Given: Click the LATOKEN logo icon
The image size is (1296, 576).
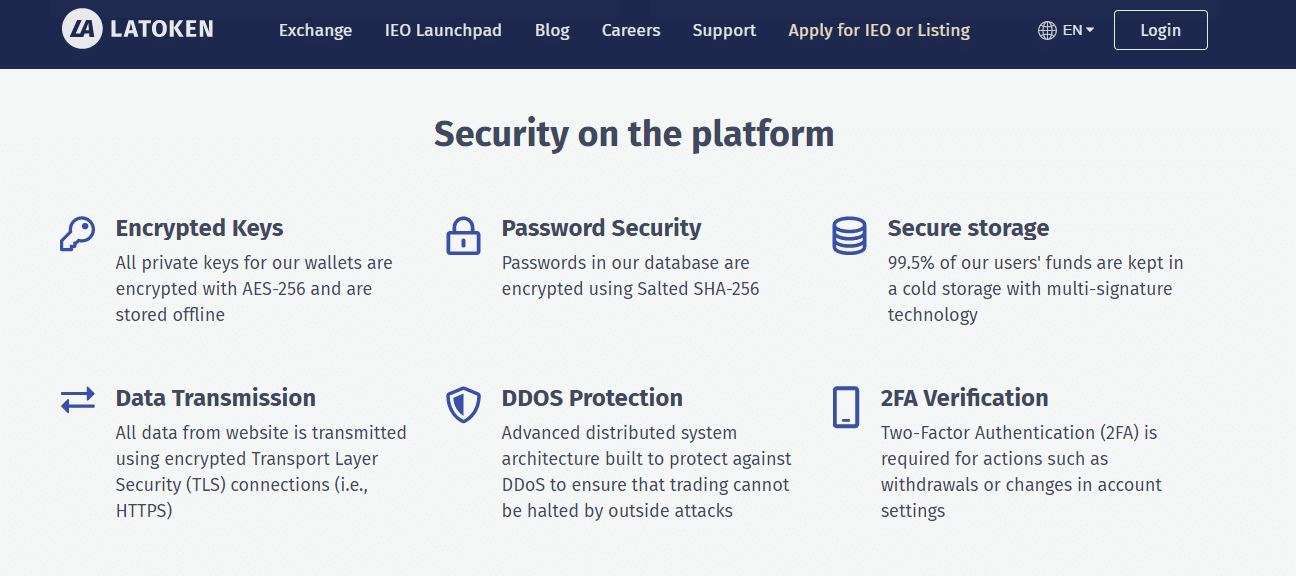Looking at the screenshot, I should pos(82,29).
